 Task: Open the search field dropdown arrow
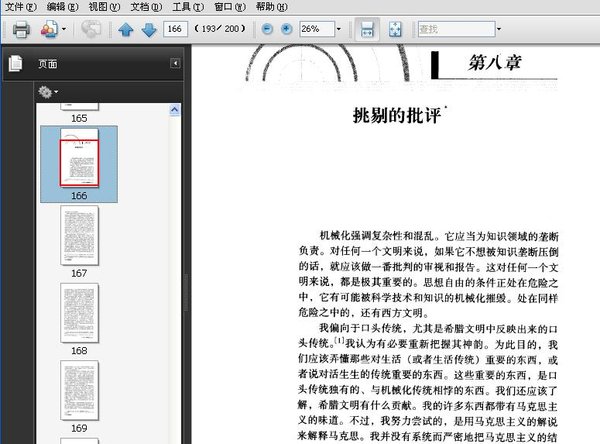[499, 29]
